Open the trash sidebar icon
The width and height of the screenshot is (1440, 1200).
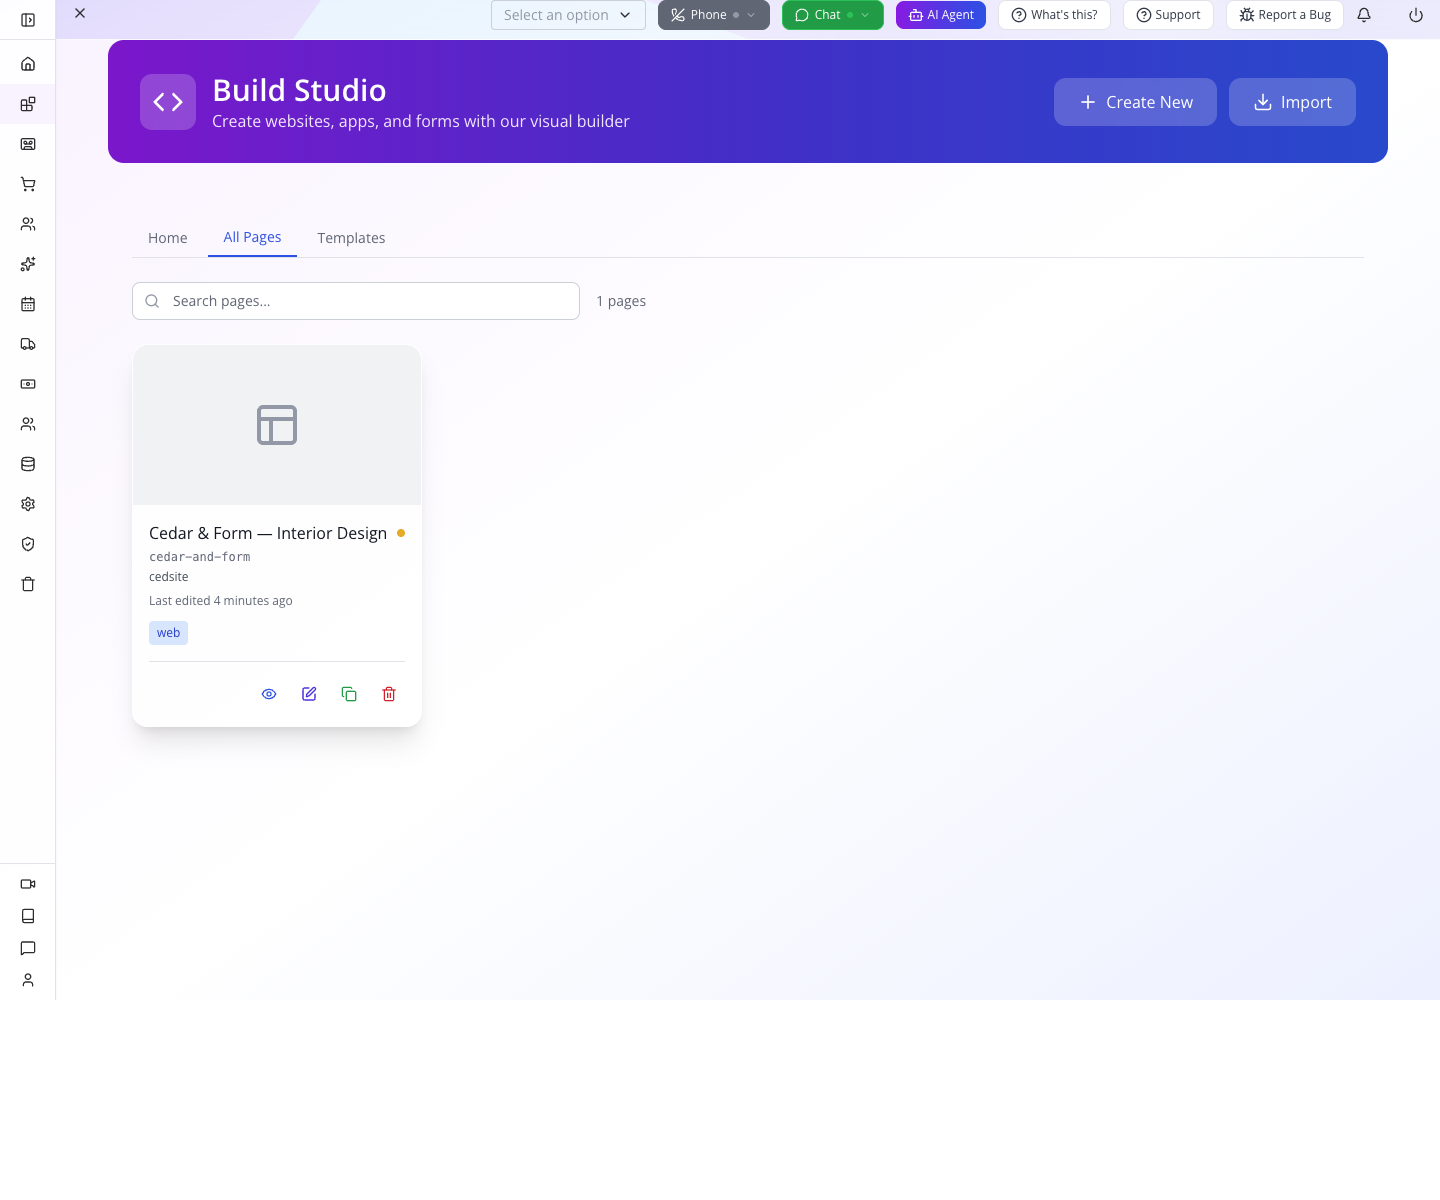28,584
